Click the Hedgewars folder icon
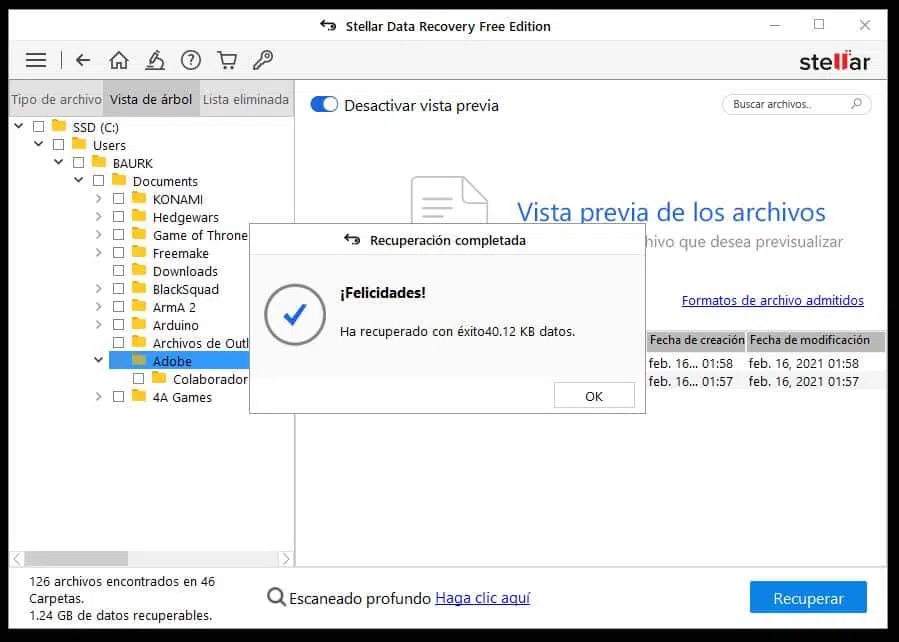Image resolution: width=899 pixels, height=642 pixels. pos(139,216)
